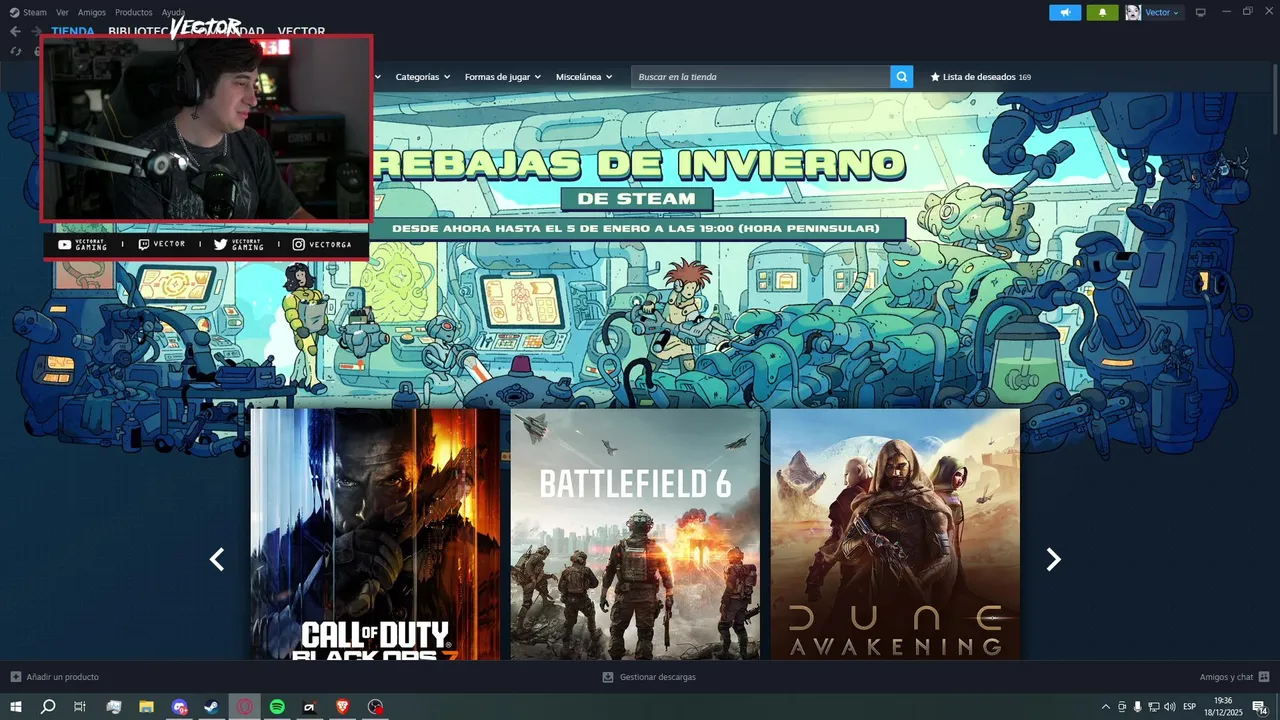Click the magnifier search button in store
1280x720 pixels.
coord(901,77)
